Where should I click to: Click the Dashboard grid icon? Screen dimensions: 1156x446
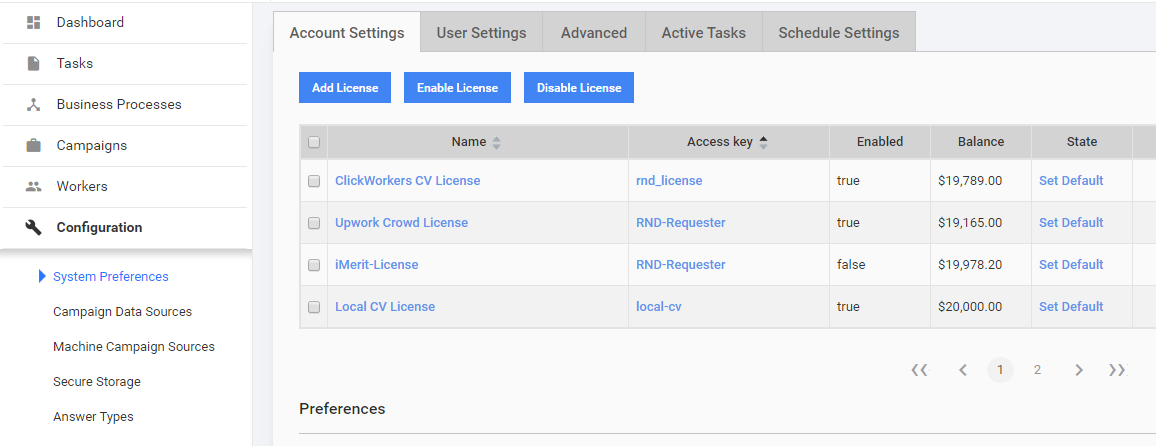(x=33, y=23)
